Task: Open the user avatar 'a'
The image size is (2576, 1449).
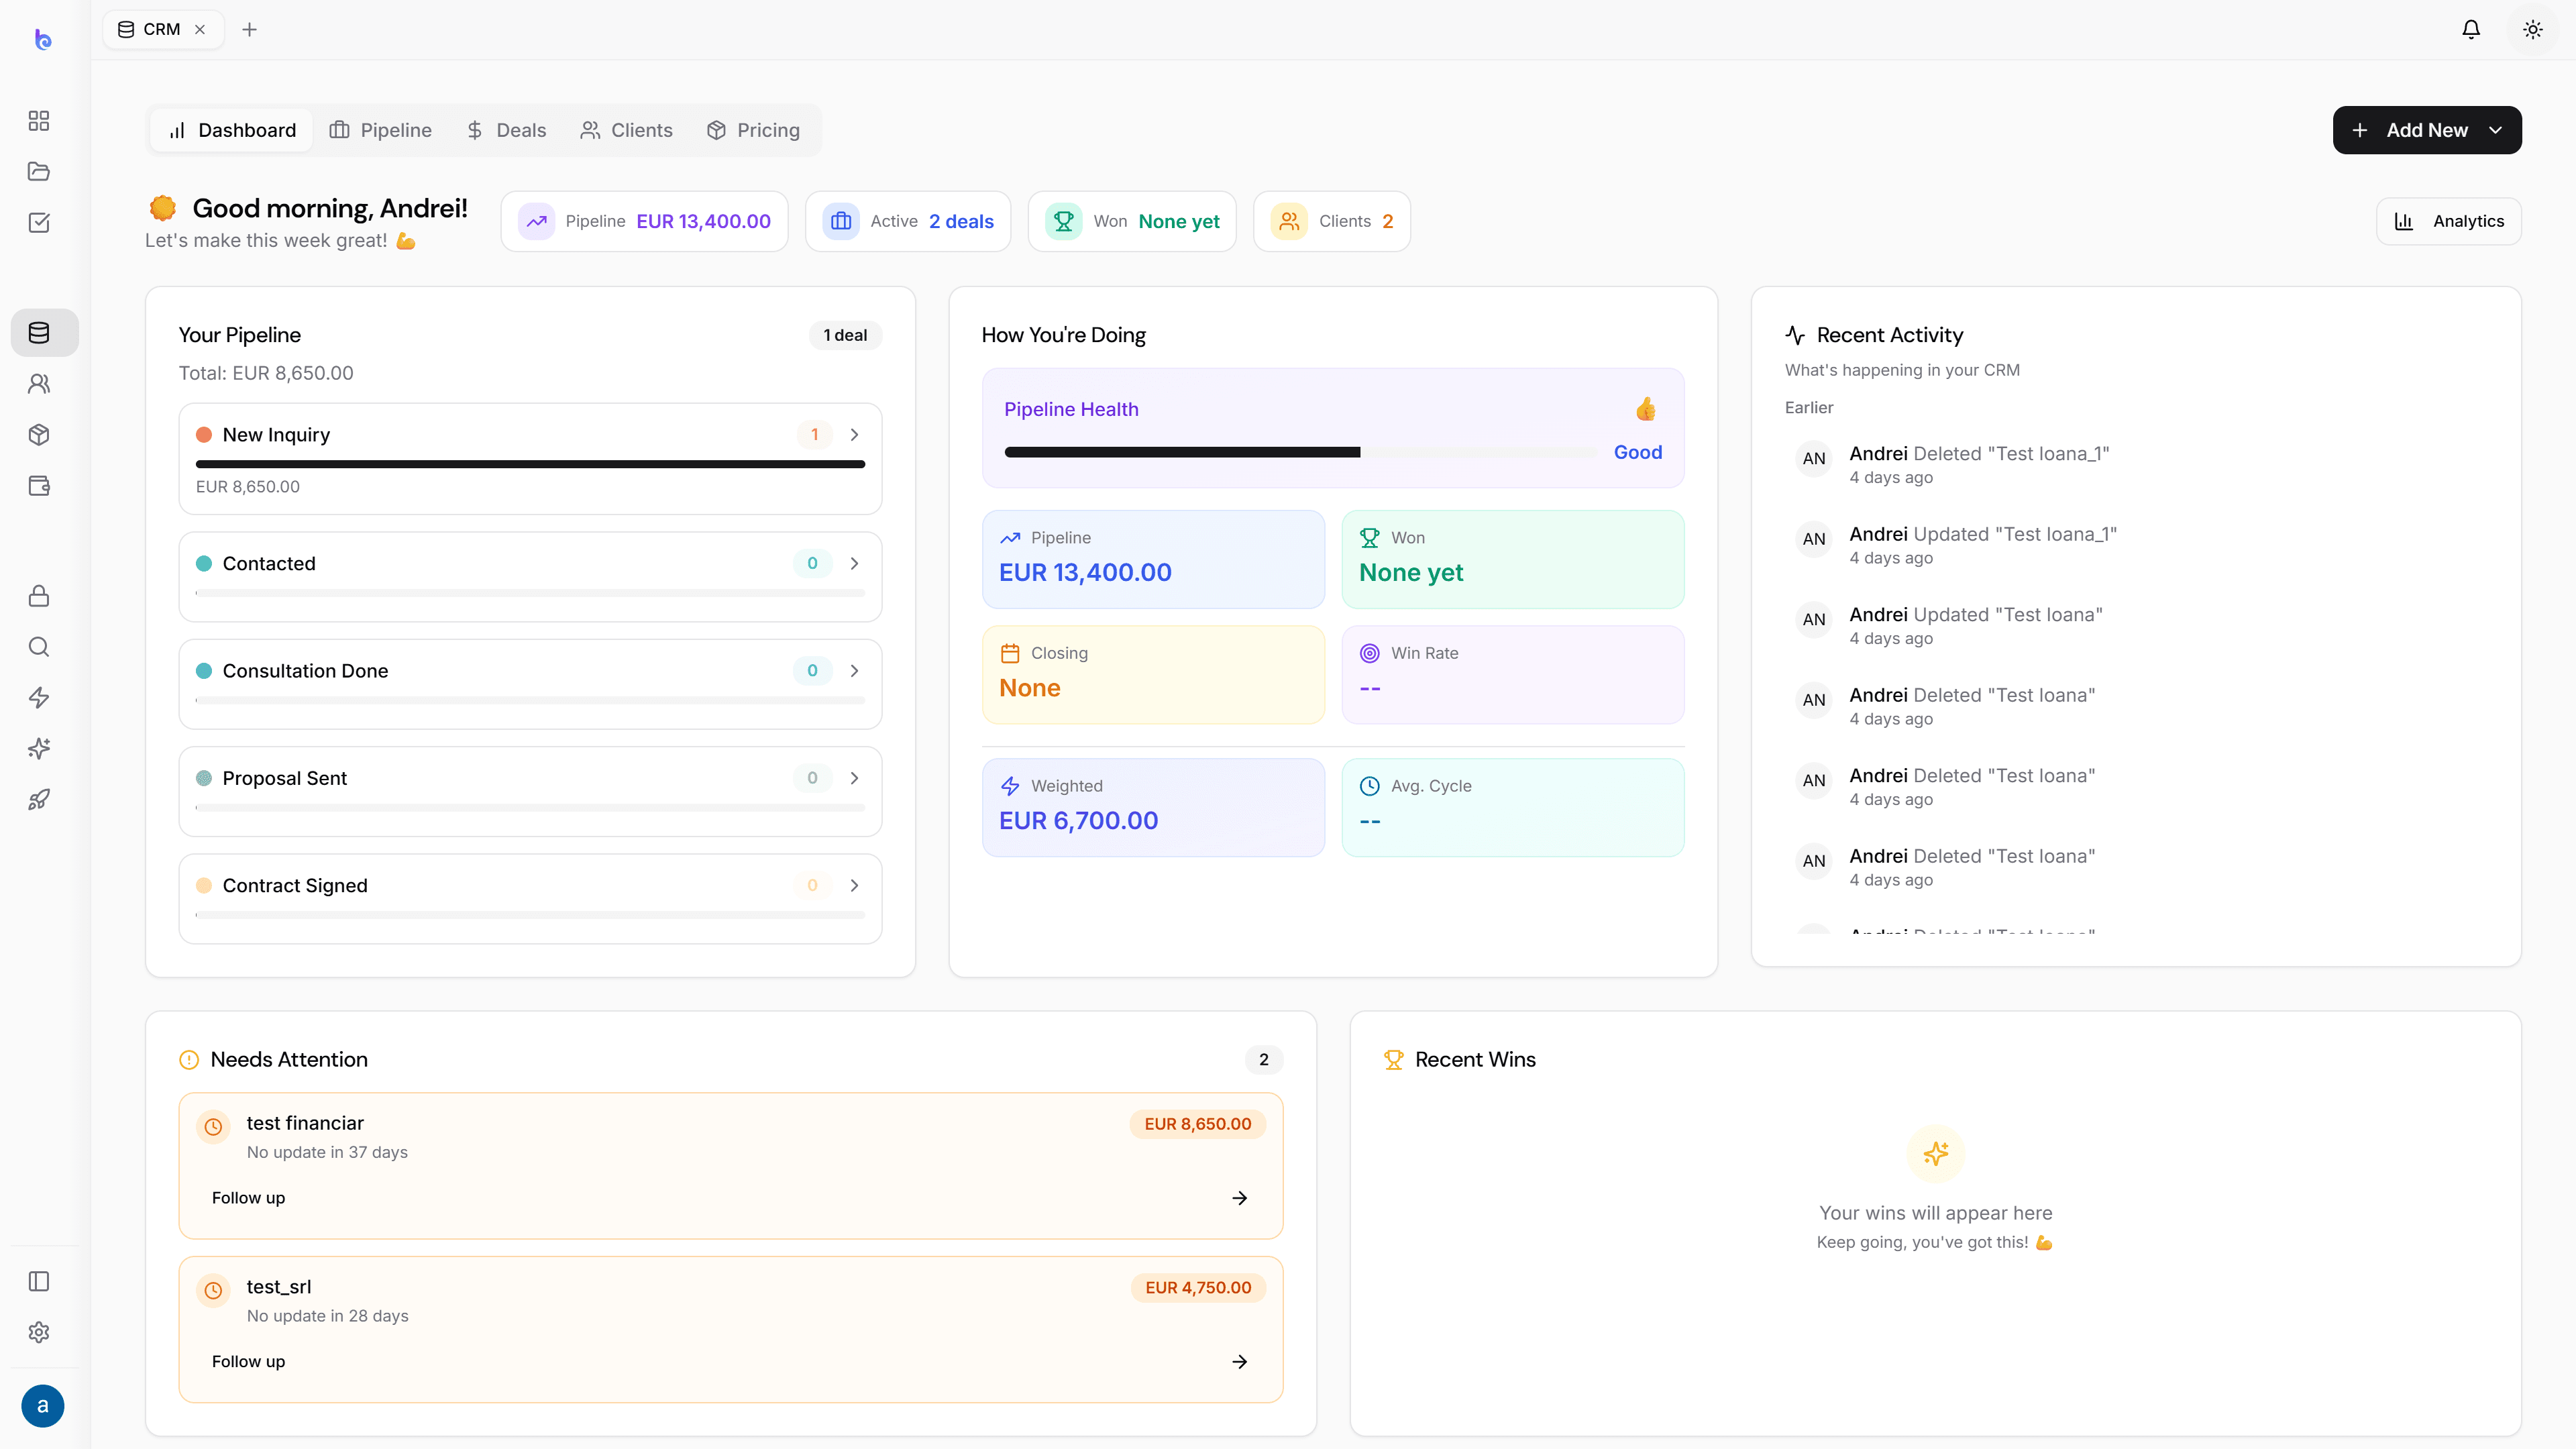Action: click(x=42, y=1405)
